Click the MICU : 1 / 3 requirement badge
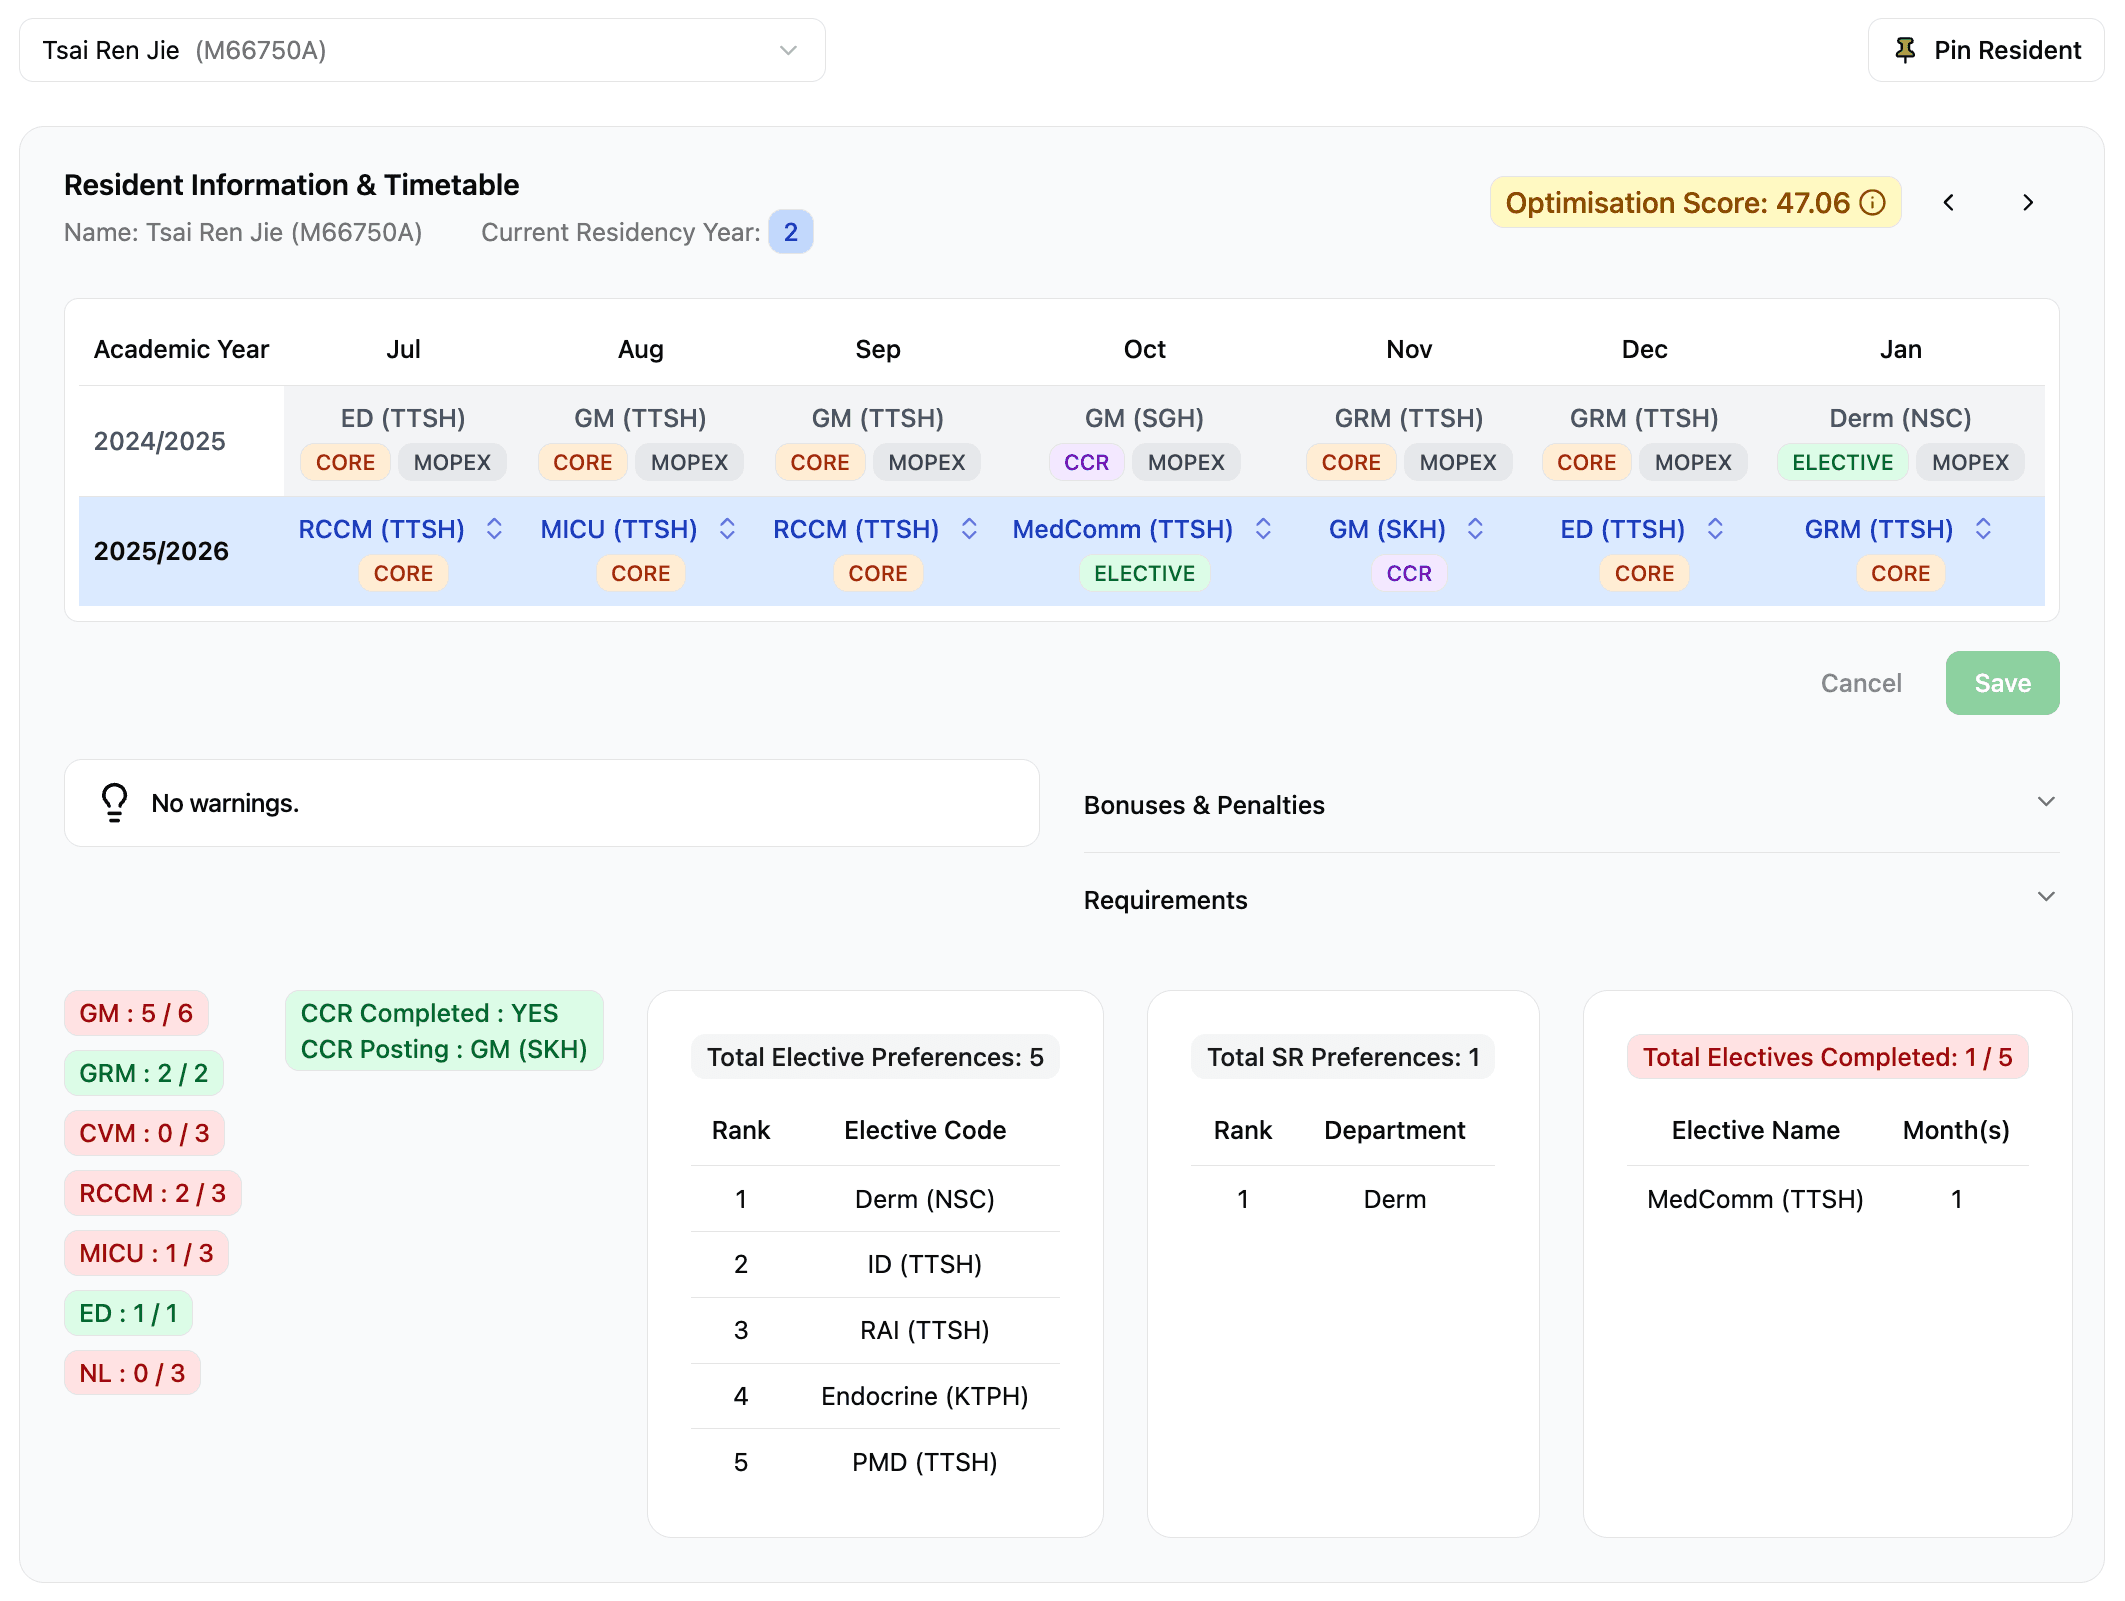The height and width of the screenshot is (1601, 2125). [x=147, y=1253]
